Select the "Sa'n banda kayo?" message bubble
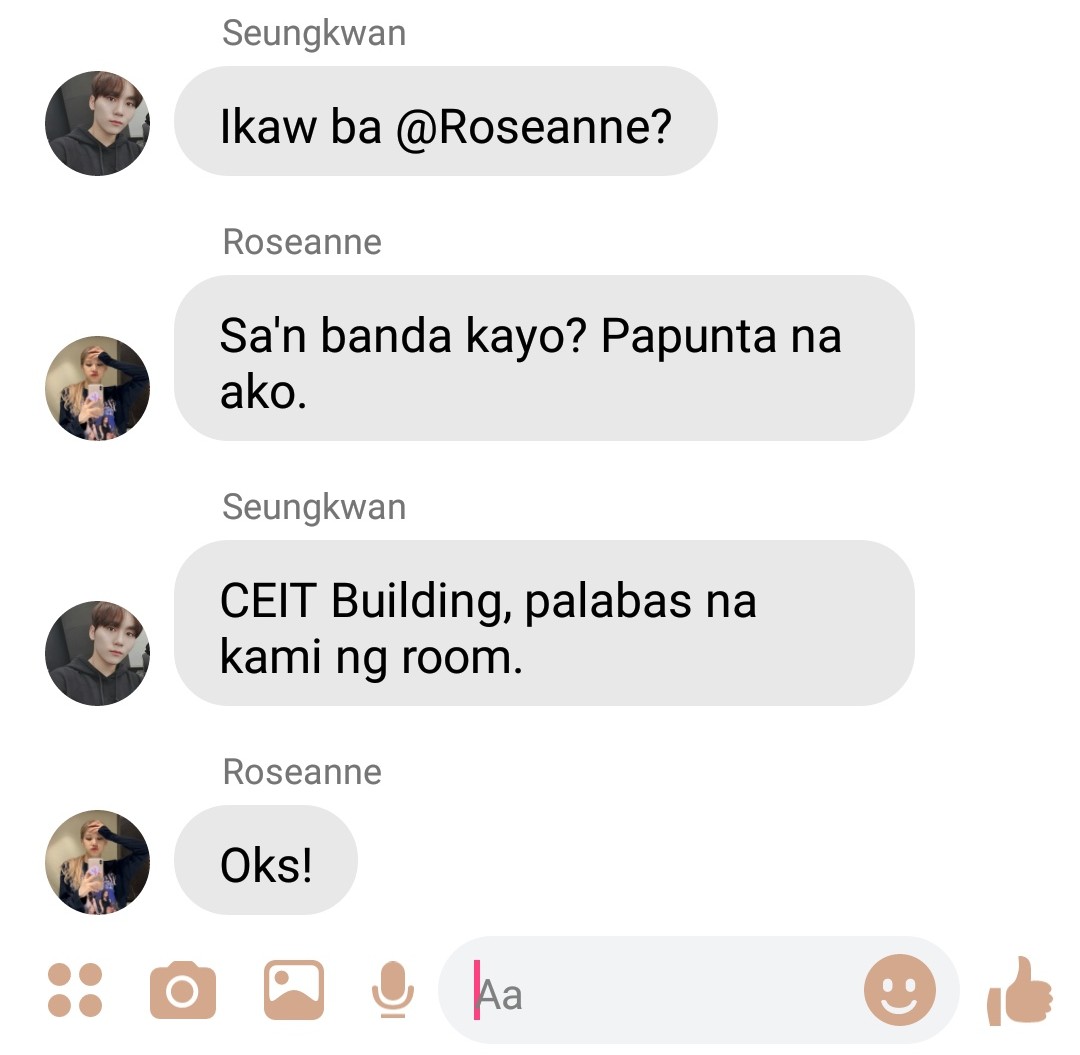This screenshot has width=1080, height=1055. click(544, 358)
